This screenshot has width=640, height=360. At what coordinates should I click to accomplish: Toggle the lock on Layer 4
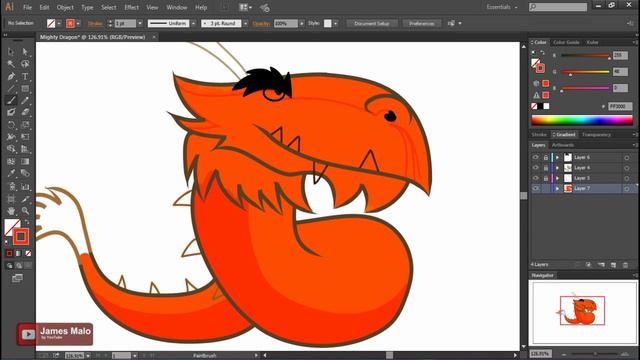click(546, 168)
